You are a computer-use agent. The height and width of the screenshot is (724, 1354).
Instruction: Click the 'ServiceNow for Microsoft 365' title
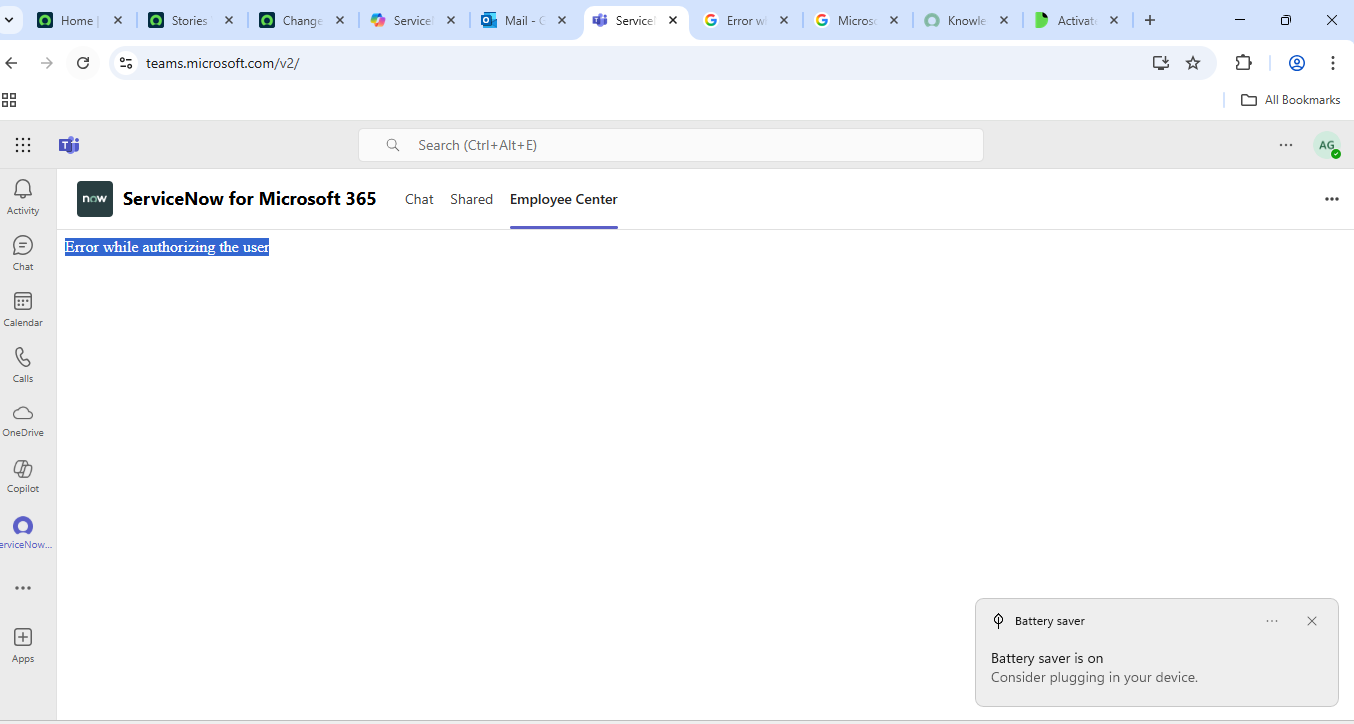pos(249,199)
